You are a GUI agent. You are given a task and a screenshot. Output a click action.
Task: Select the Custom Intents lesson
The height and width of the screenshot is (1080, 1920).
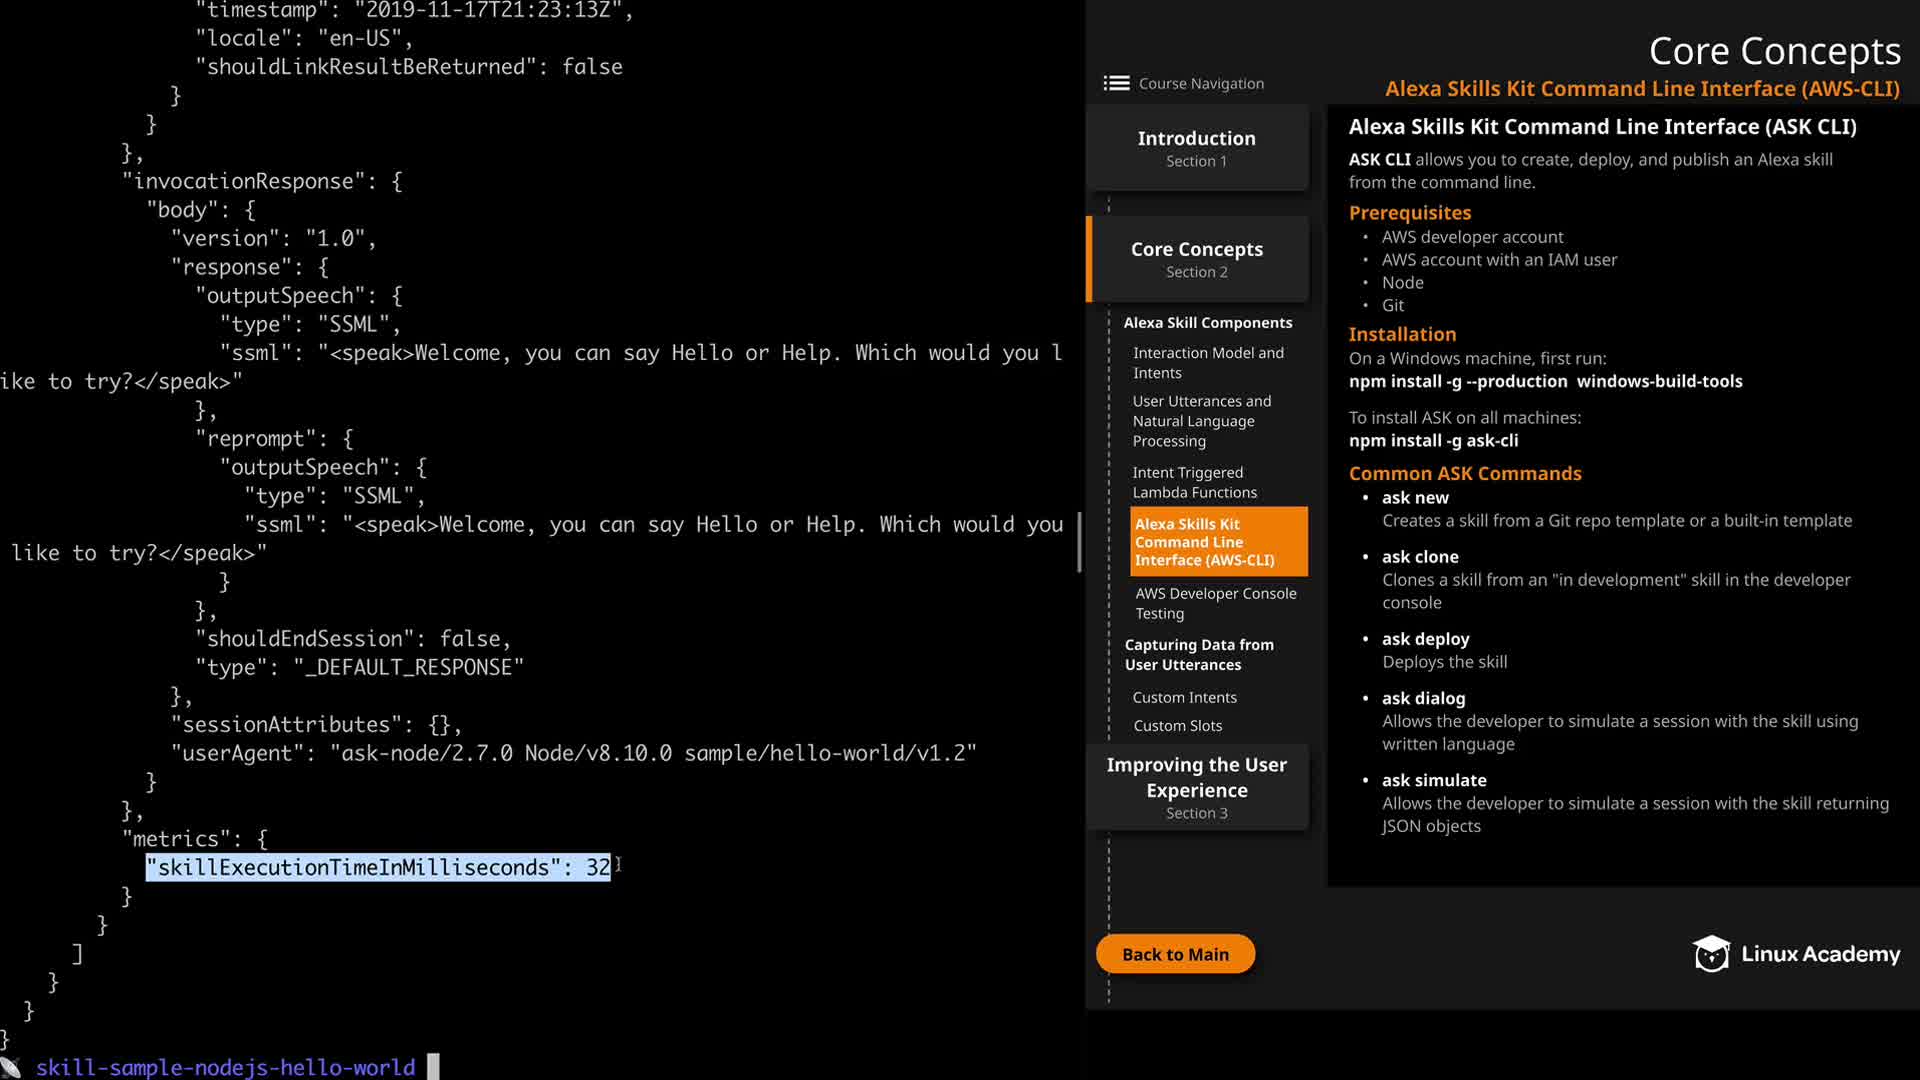point(1184,697)
